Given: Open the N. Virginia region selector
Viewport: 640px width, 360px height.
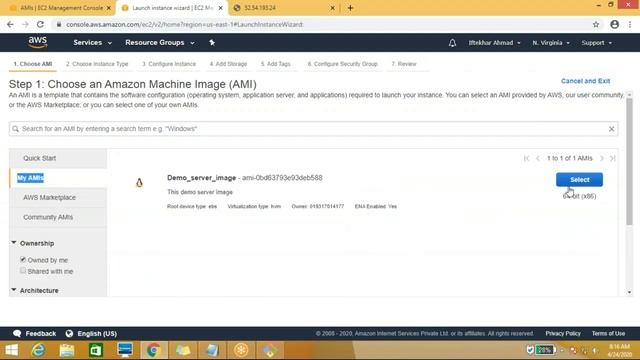Looking at the screenshot, I should [551, 43].
